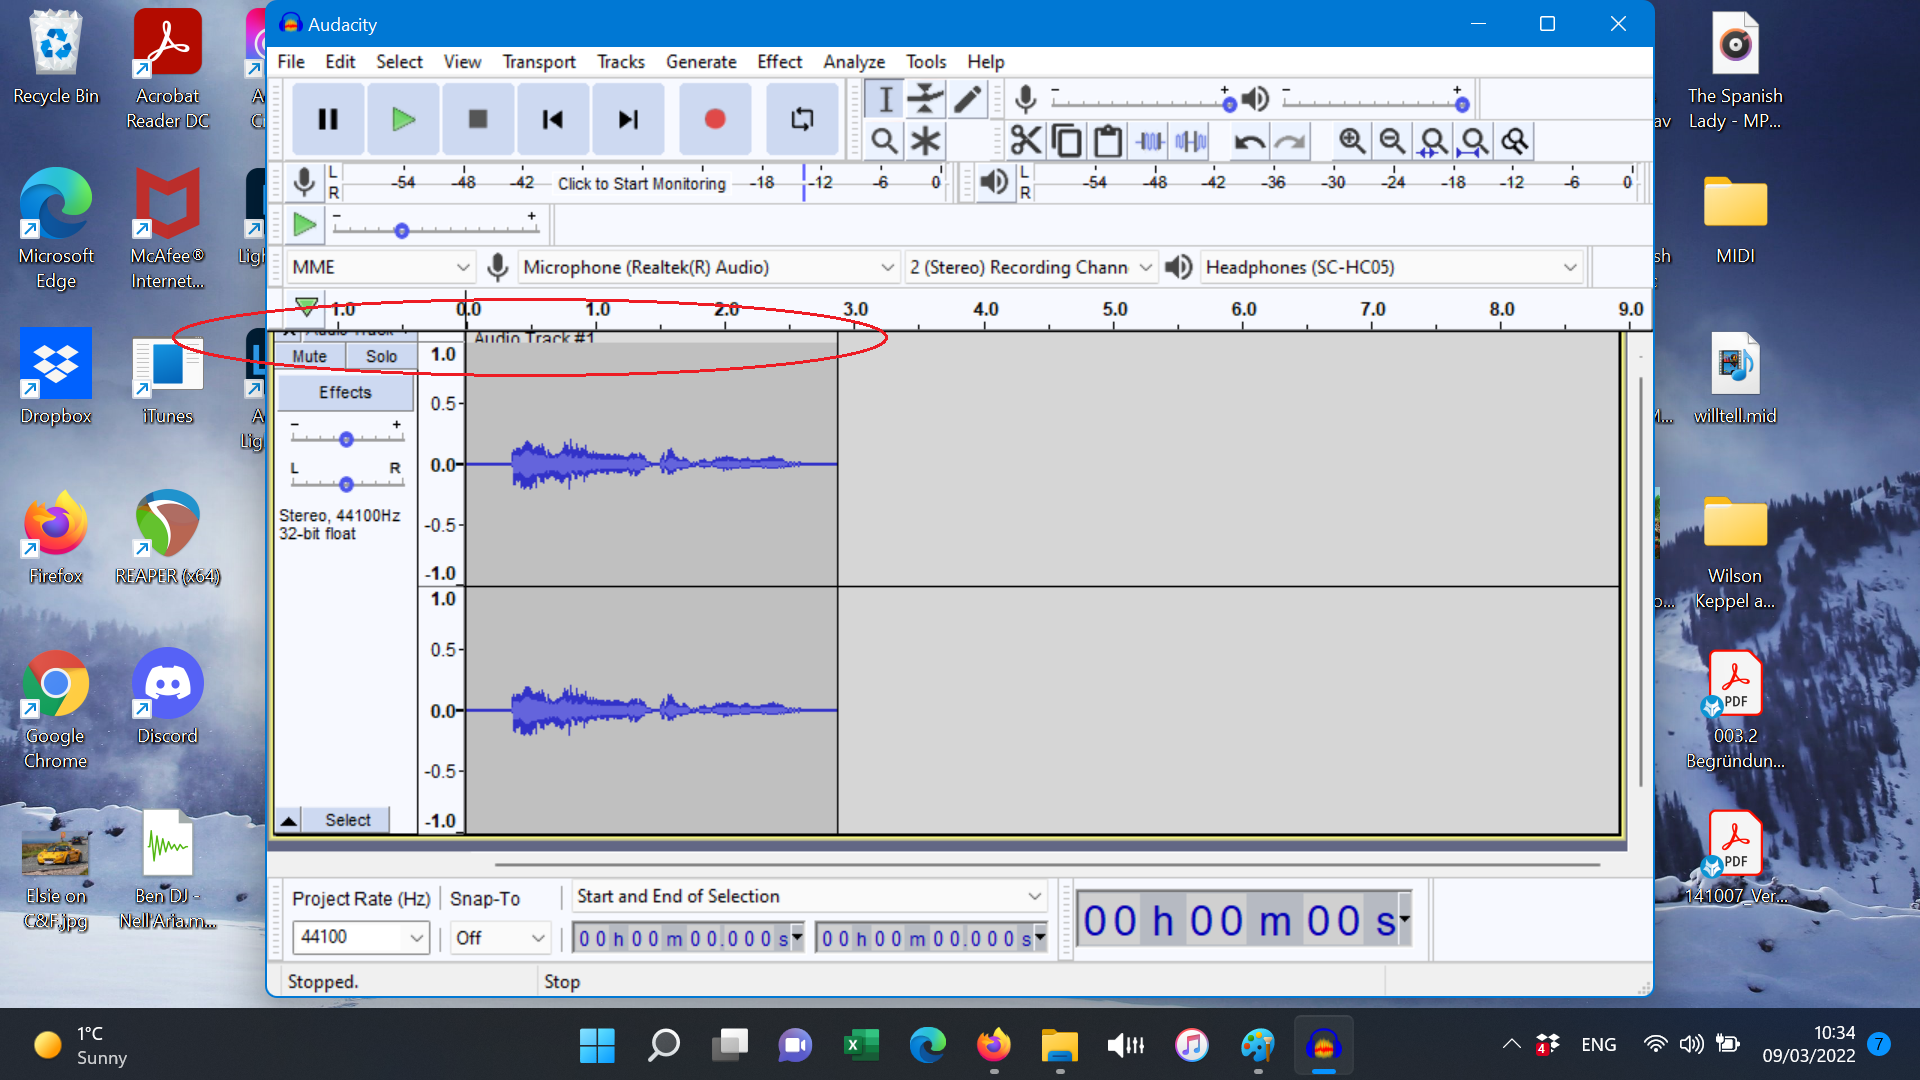Click the track gain slider handle
Viewport: 1920px width, 1080px height.
[346, 439]
